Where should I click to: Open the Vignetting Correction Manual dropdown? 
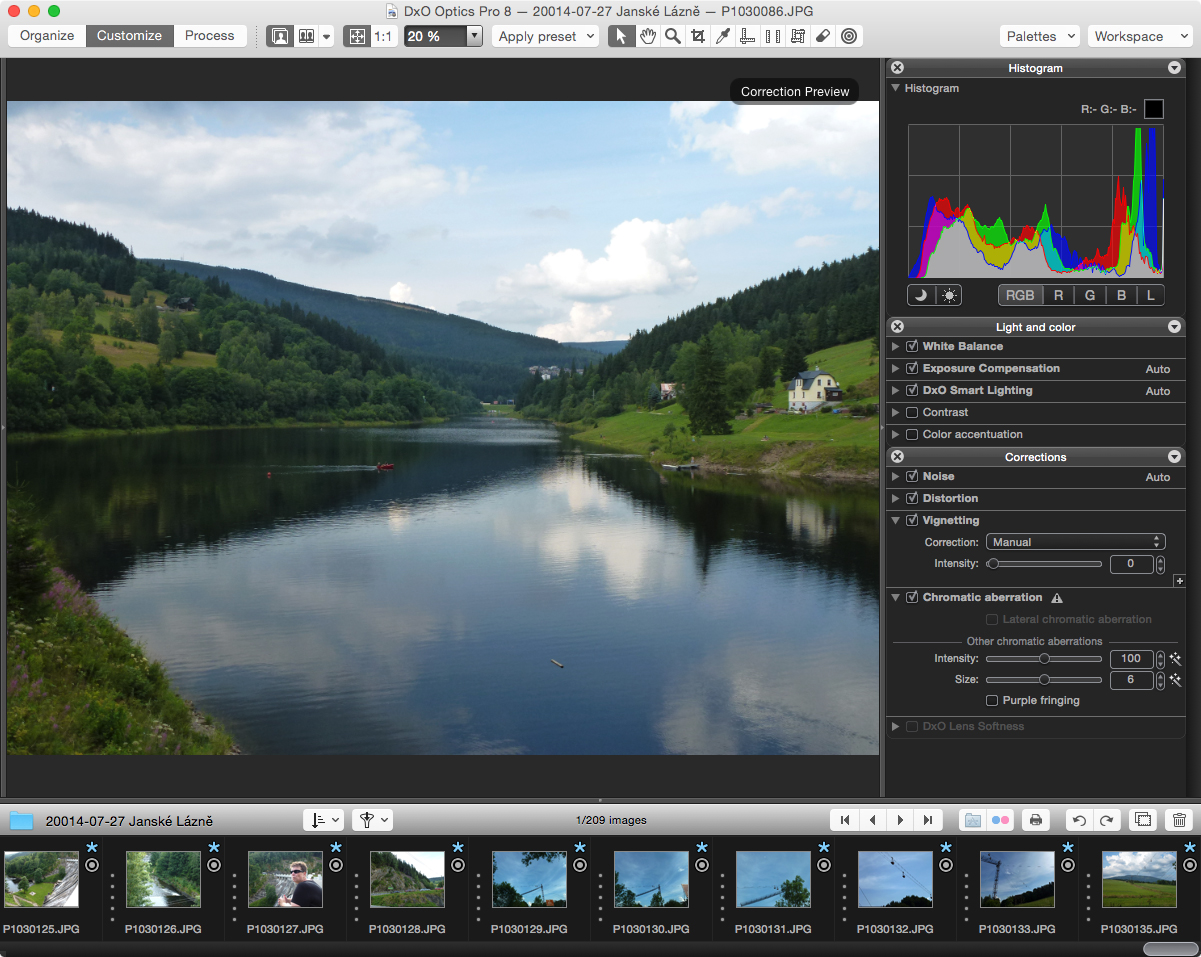click(1075, 542)
